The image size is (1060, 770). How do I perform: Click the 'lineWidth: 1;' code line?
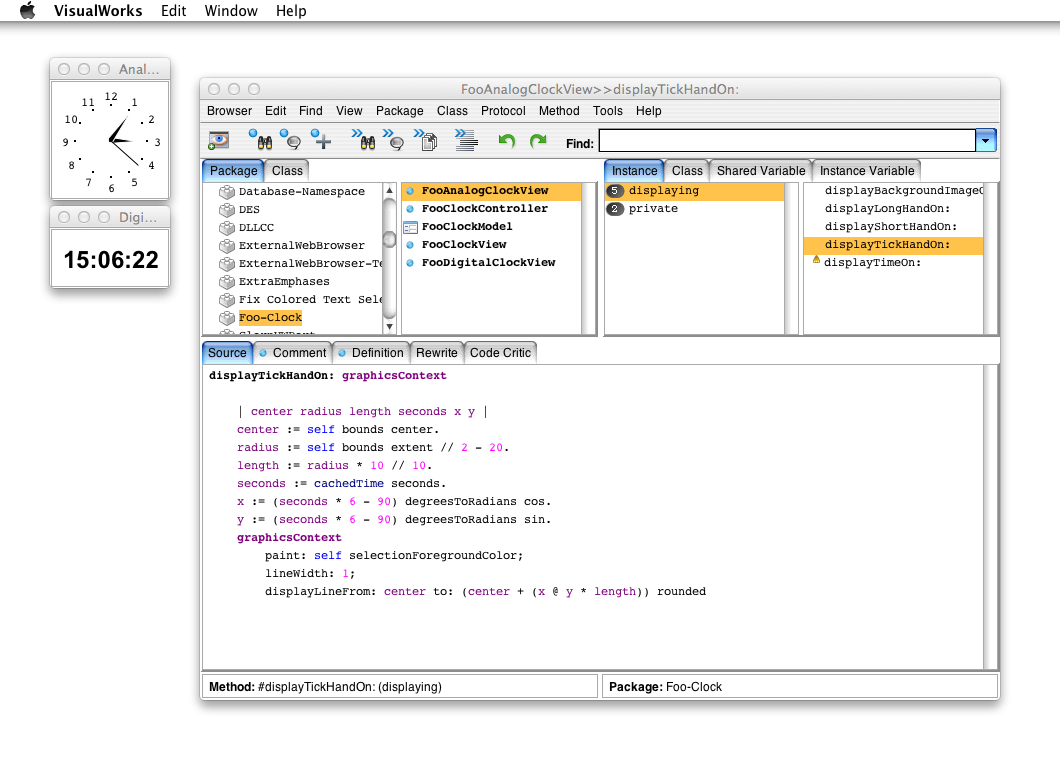pyautogui.click(x=310, y=573)
